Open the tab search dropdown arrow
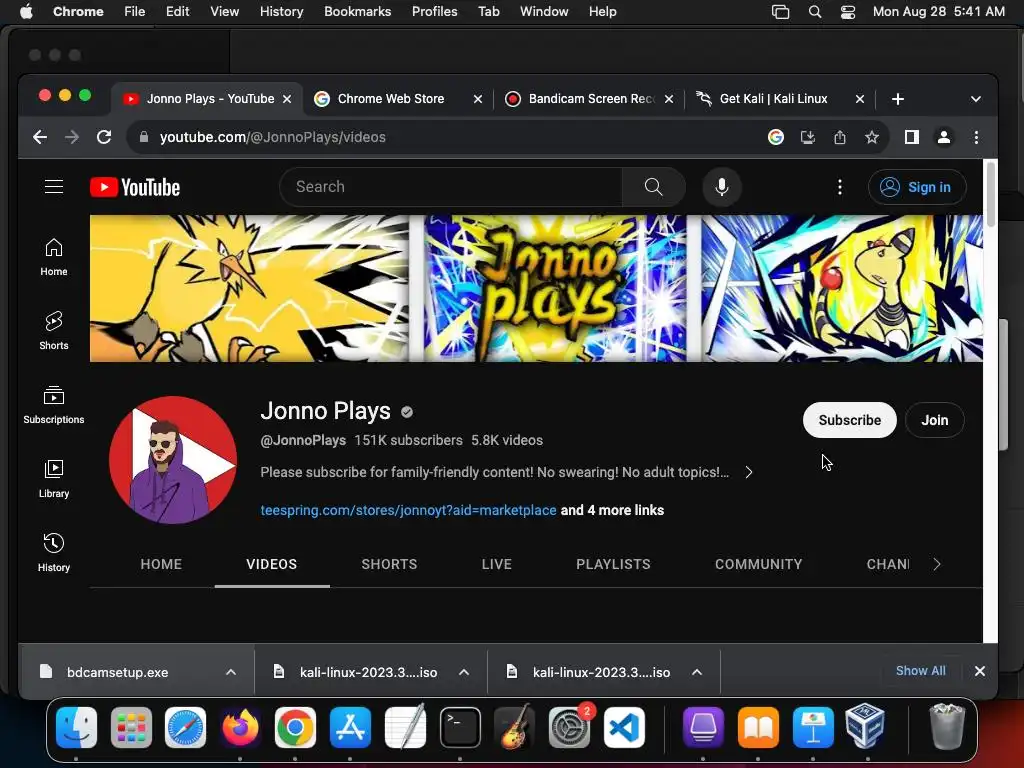 point(976,99)
